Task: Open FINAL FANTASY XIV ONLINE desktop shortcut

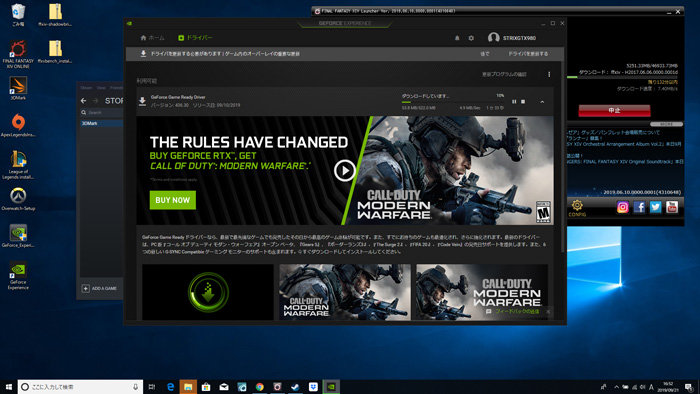Action: click(x=18, y=54)
